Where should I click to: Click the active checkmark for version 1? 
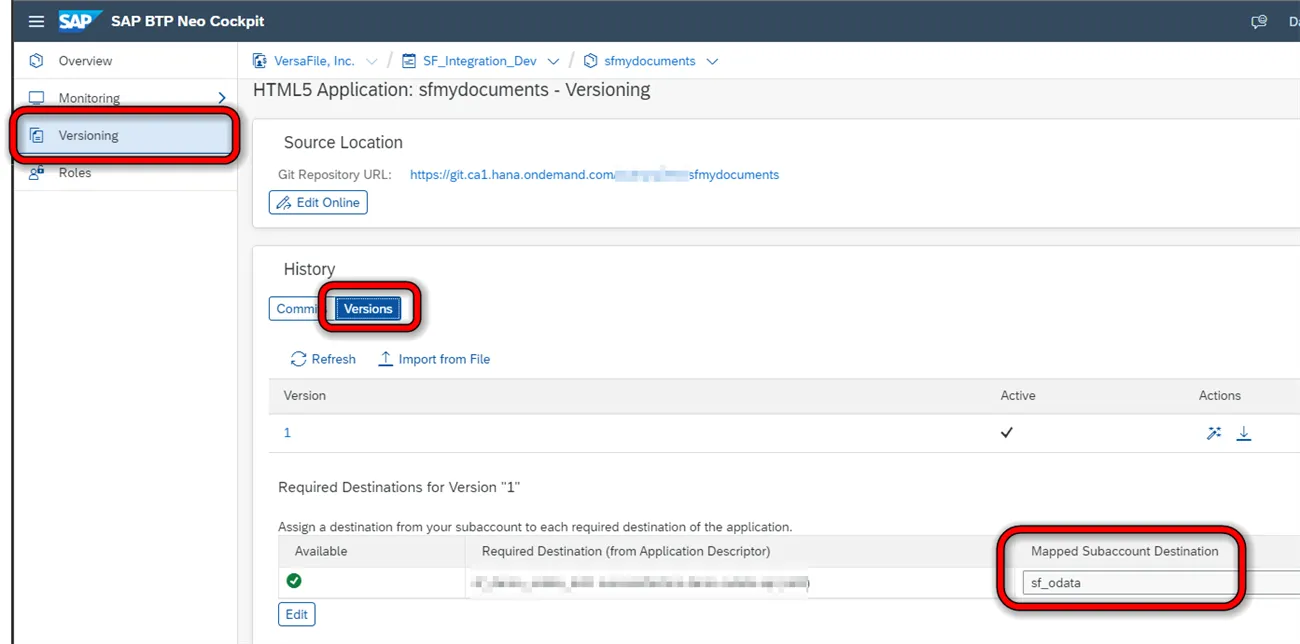click(1007, 433)
